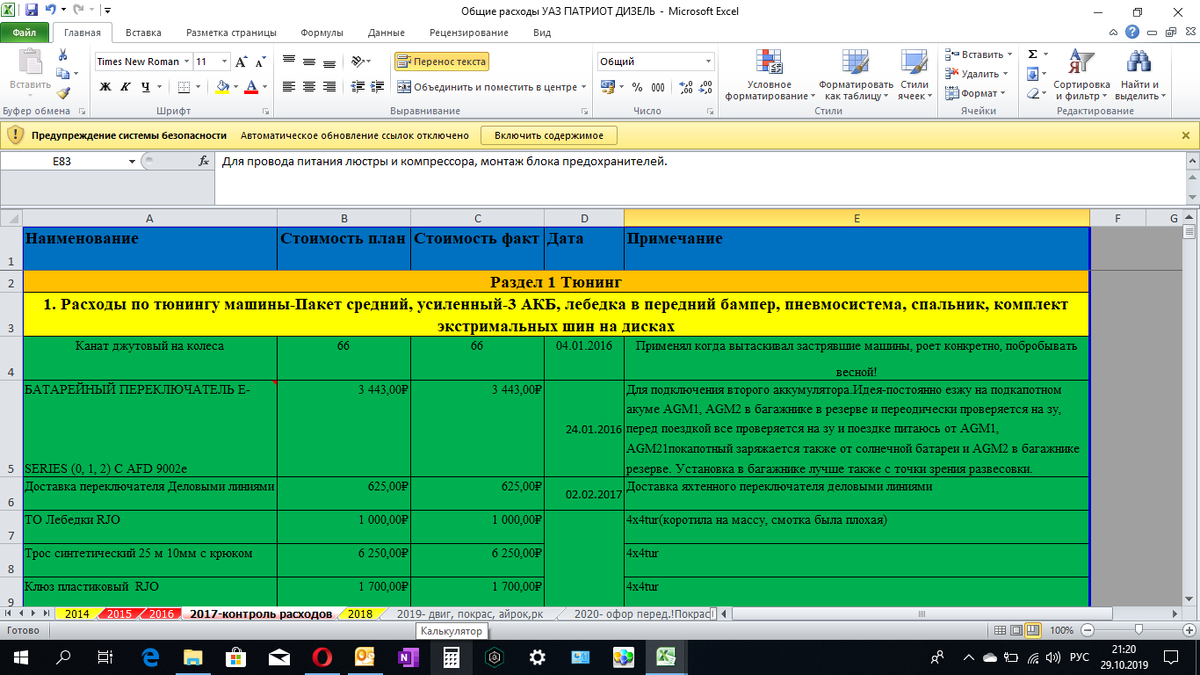
Task: Open the Файл tab
Action: point(24,32)
